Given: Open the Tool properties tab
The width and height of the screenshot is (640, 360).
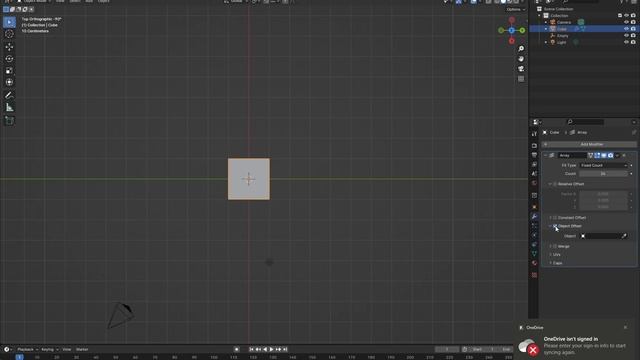Looking at the screenshot, I should pos(534,133).
